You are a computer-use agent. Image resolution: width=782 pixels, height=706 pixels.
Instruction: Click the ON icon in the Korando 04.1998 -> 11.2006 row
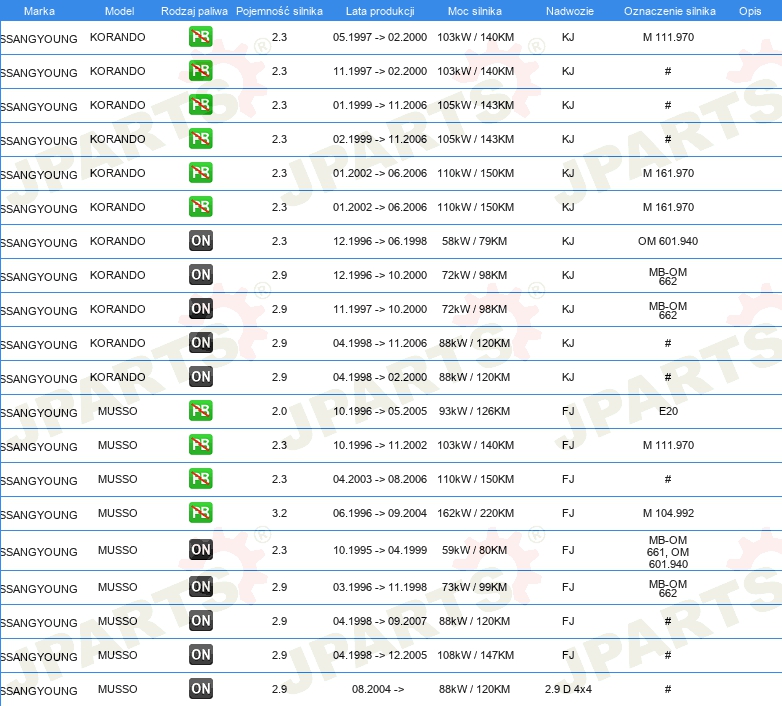201,343
